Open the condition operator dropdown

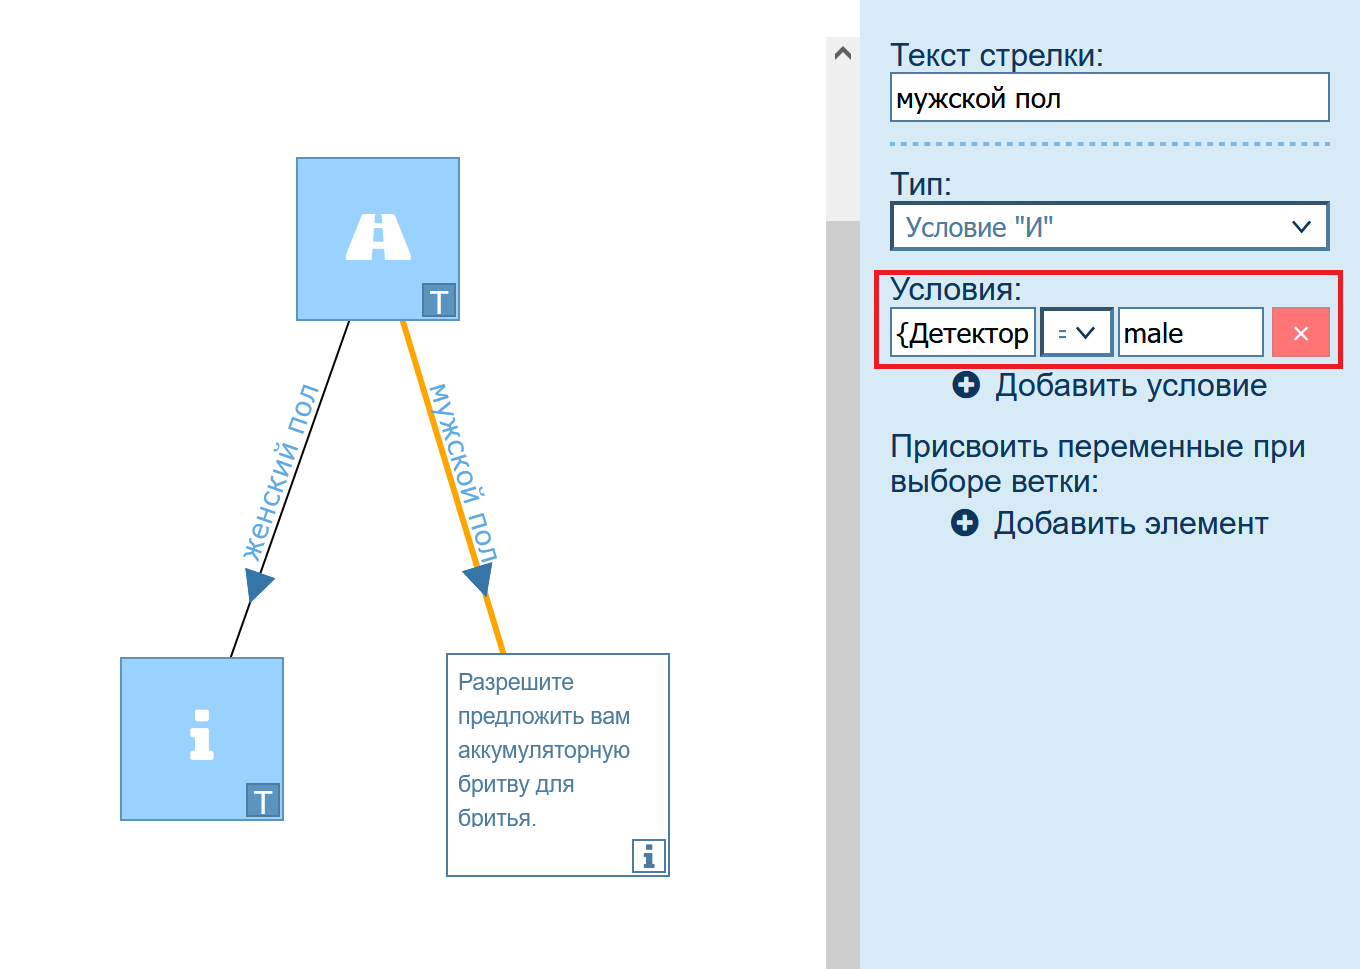[1076, 333]
